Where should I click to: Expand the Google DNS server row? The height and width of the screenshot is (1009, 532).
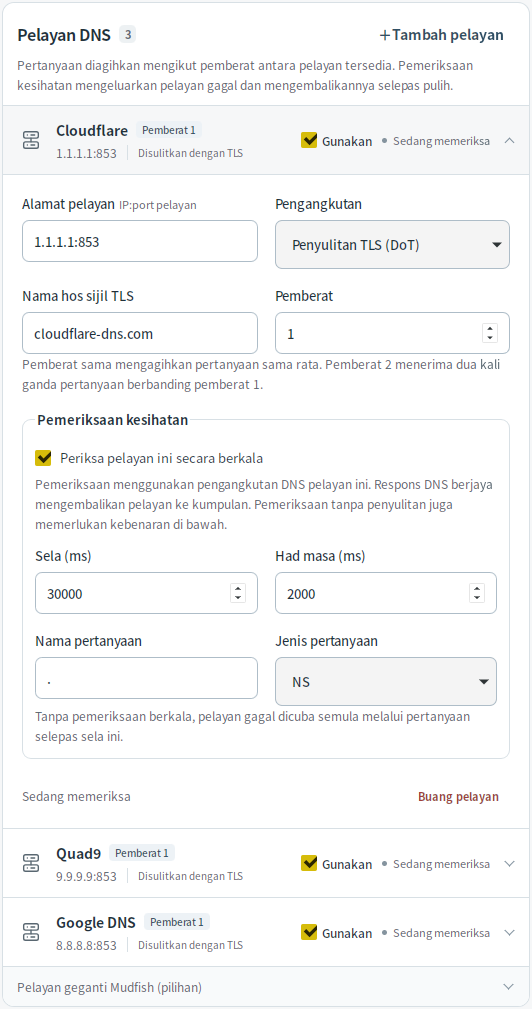point(509,932)
